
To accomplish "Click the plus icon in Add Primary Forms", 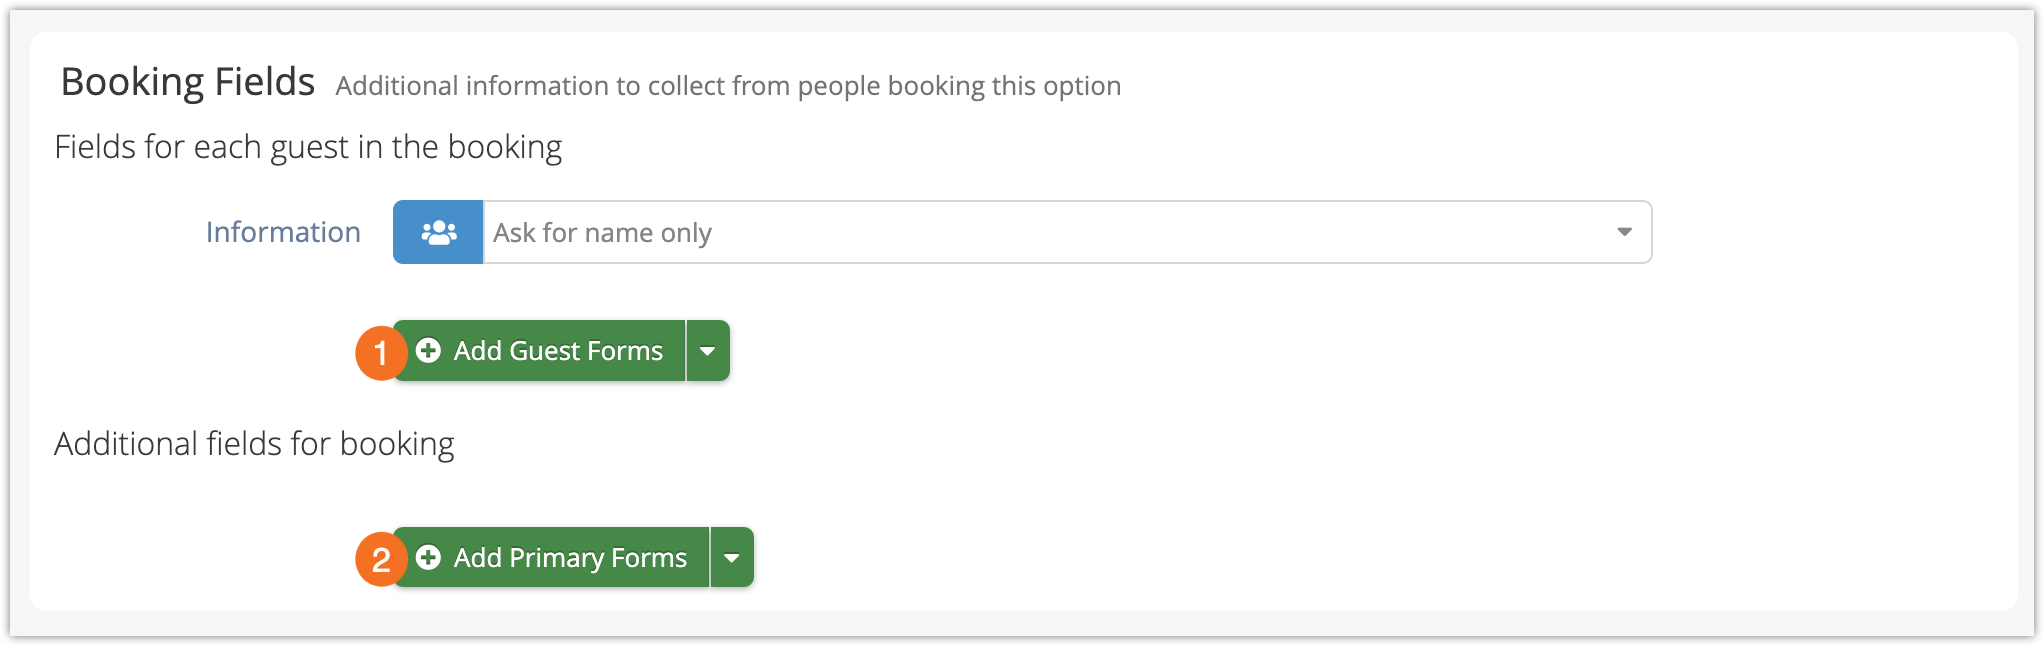I will tap(428, 558).
